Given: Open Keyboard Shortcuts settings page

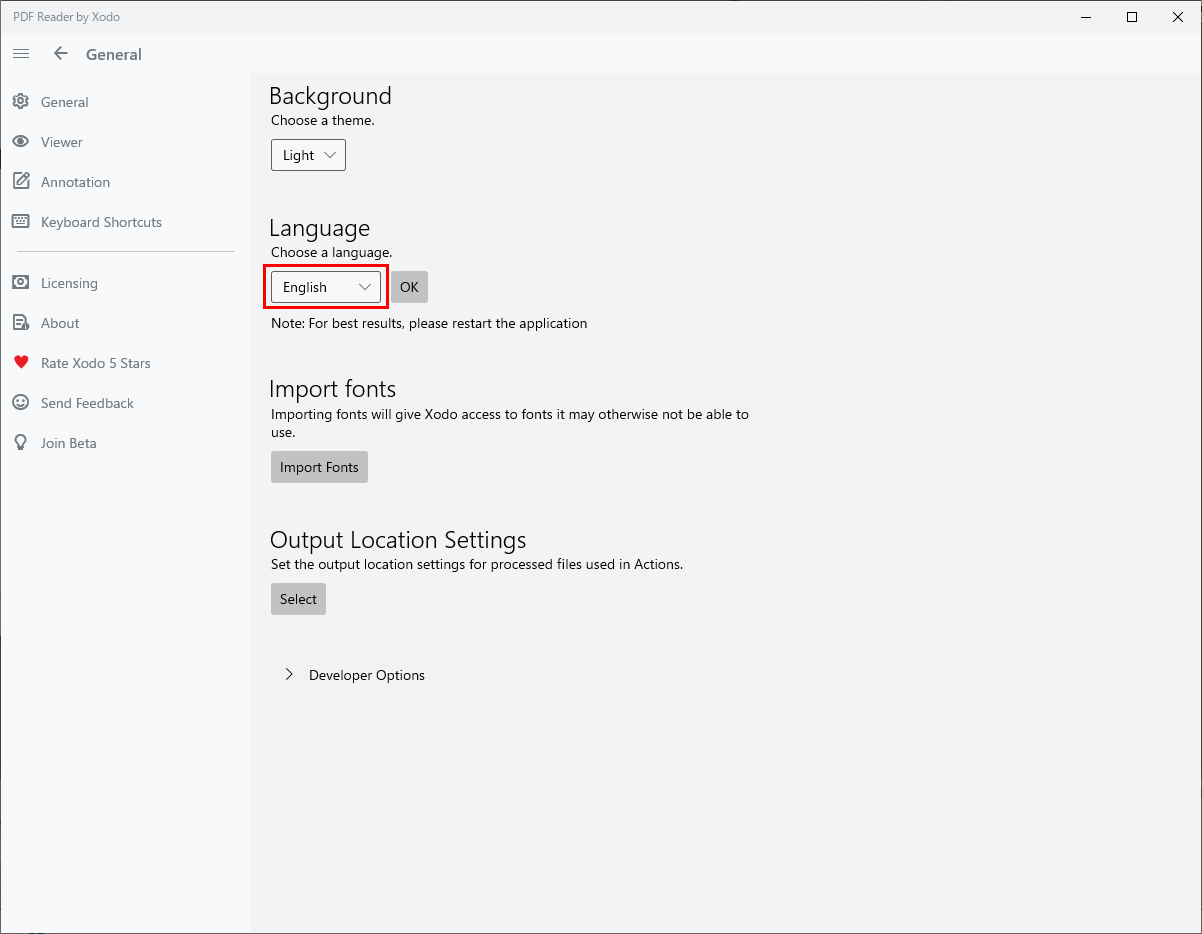Looking at the screenshot, I should [x=101, y=222].
